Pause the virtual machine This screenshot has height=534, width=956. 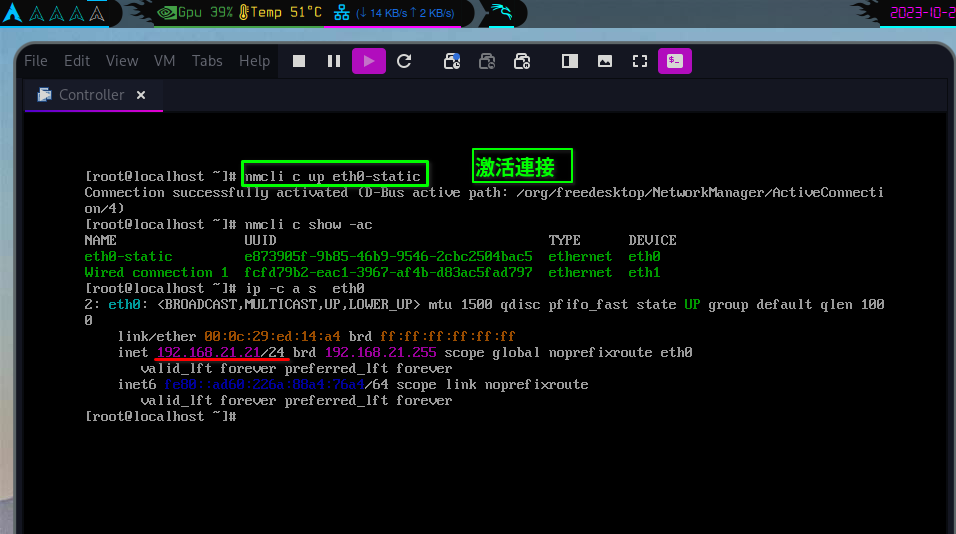[334, 61]
